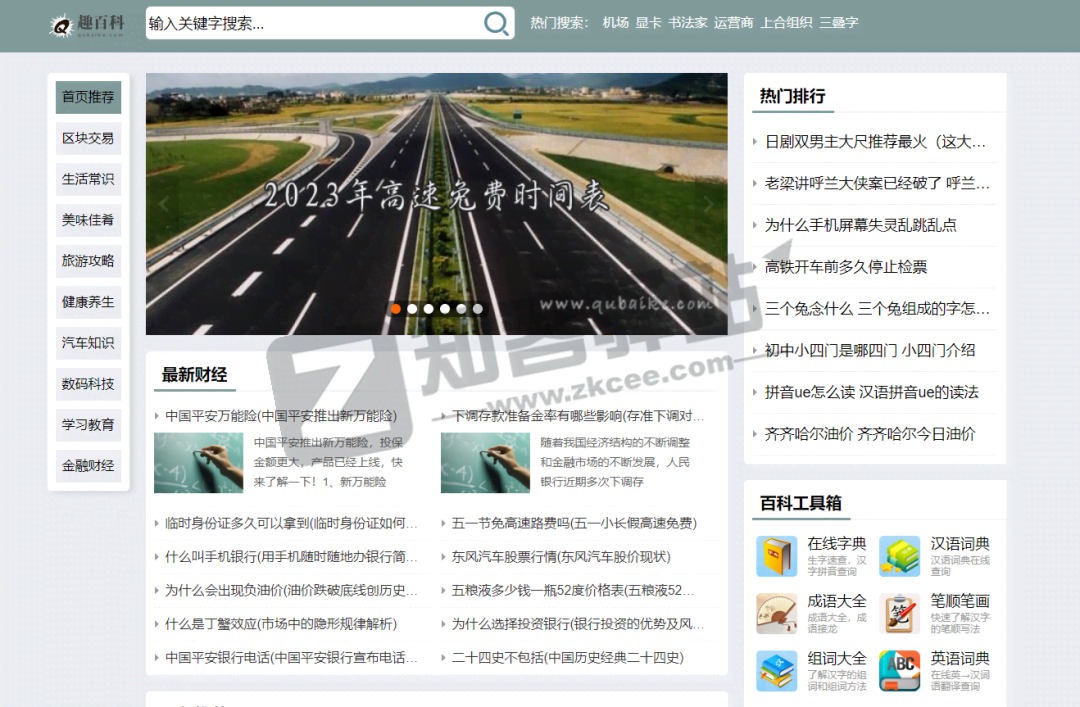Image resolution: width=1080 pixels, height=707 pixels.
Task: Open the 组词大全 tool icon
Action: [x=776, y=671]
